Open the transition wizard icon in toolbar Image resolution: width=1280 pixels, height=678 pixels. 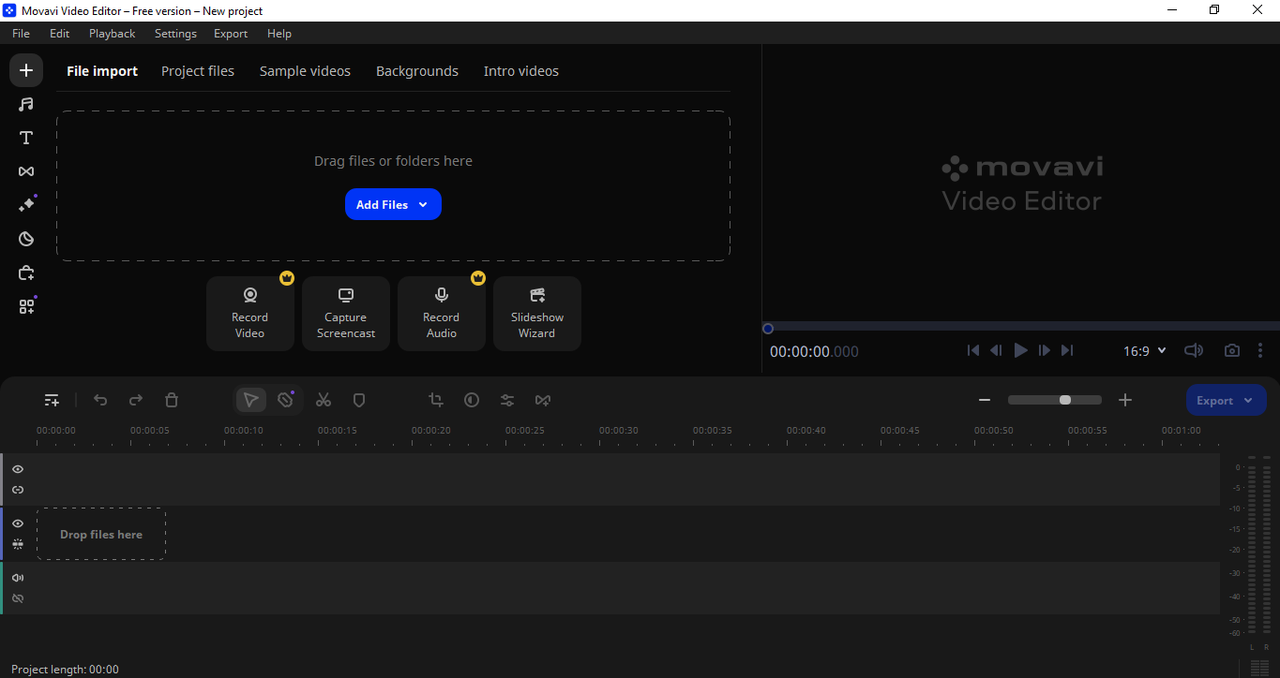click(543, 400)
